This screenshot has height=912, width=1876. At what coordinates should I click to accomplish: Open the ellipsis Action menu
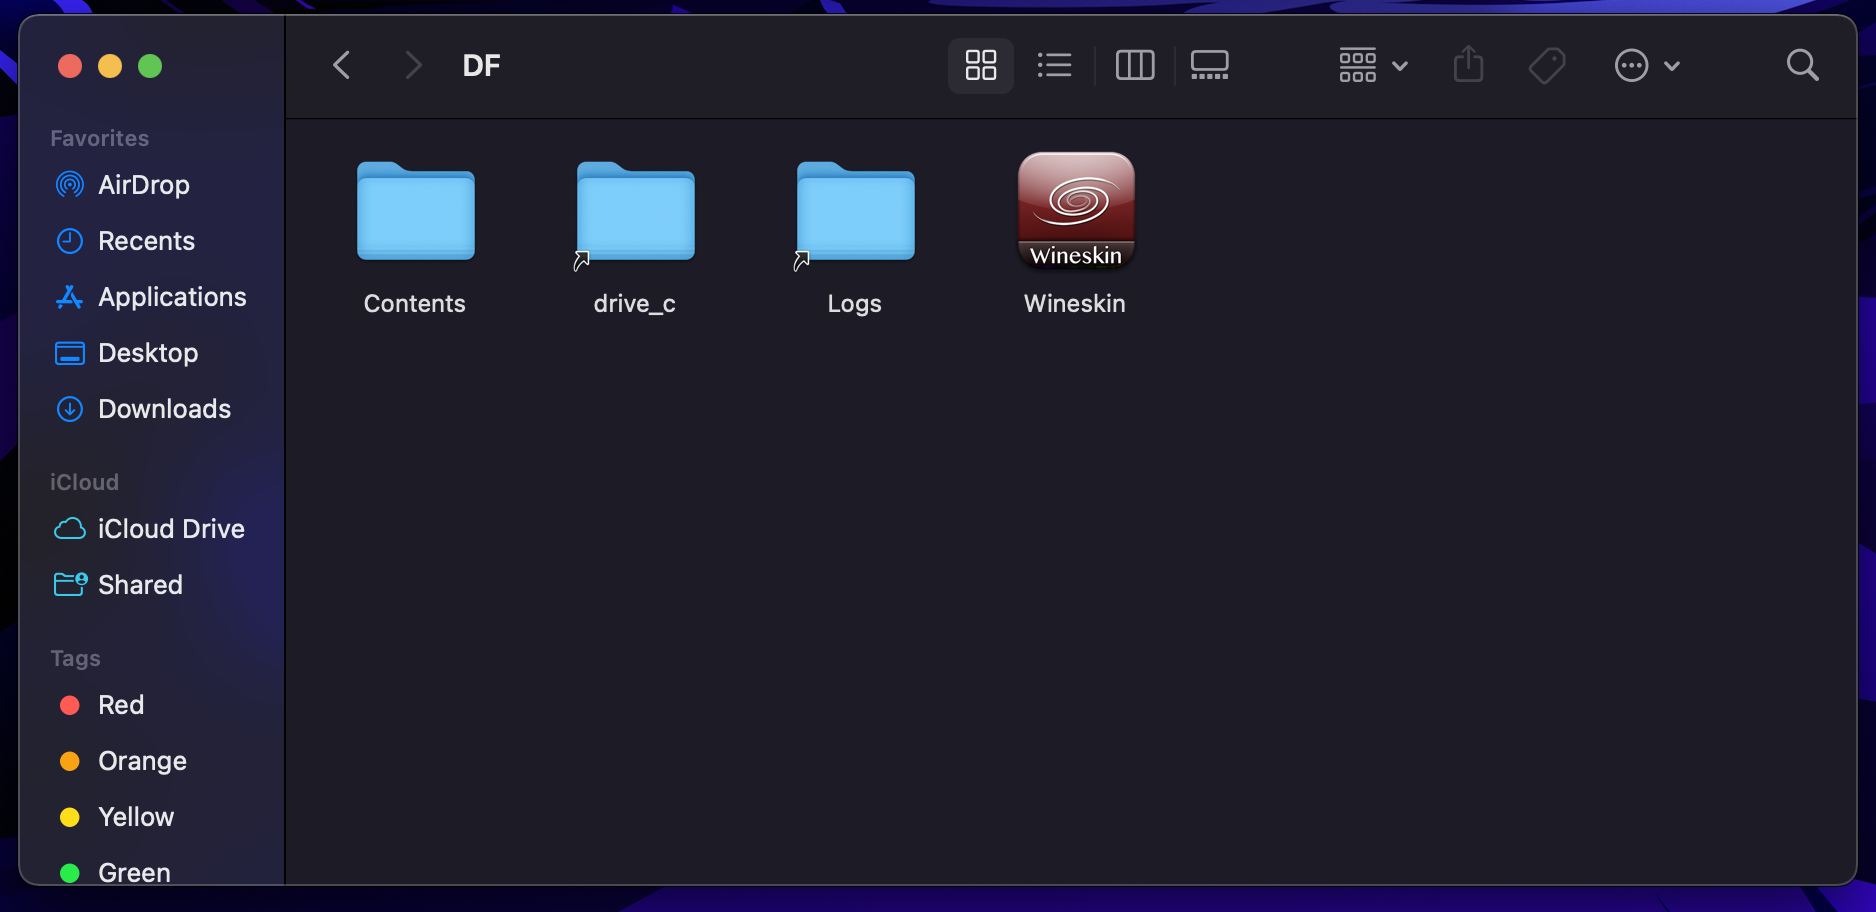coord(1647,66)
